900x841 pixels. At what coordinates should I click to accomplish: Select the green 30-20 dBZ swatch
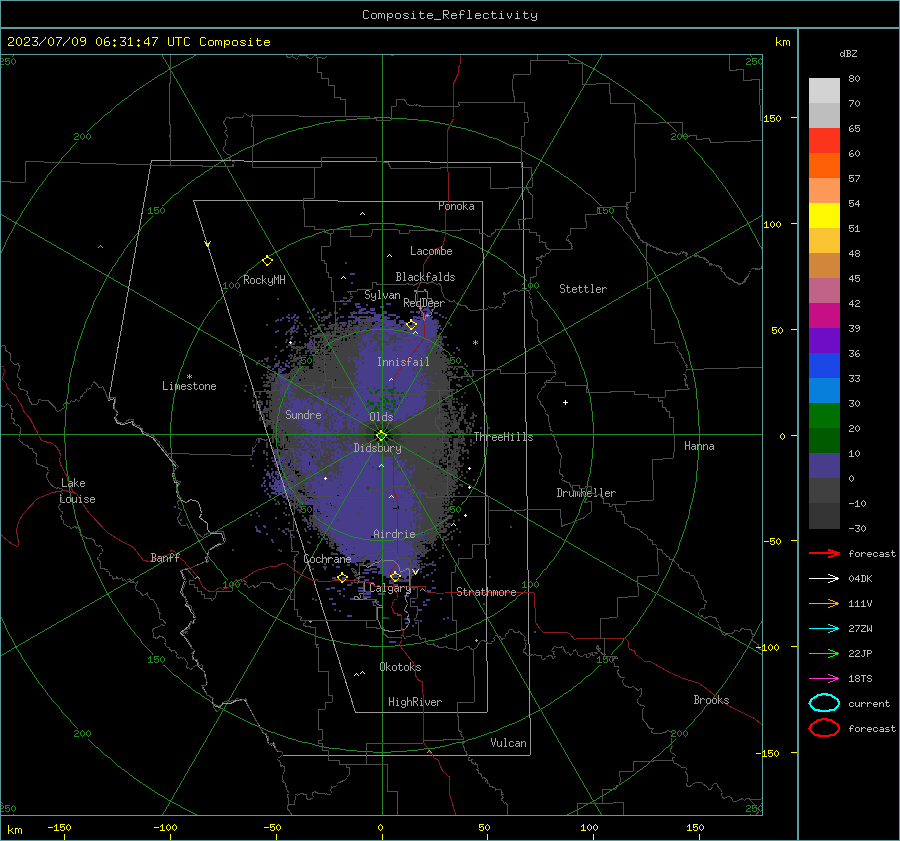pyautogui.click(x=824, y=416)
